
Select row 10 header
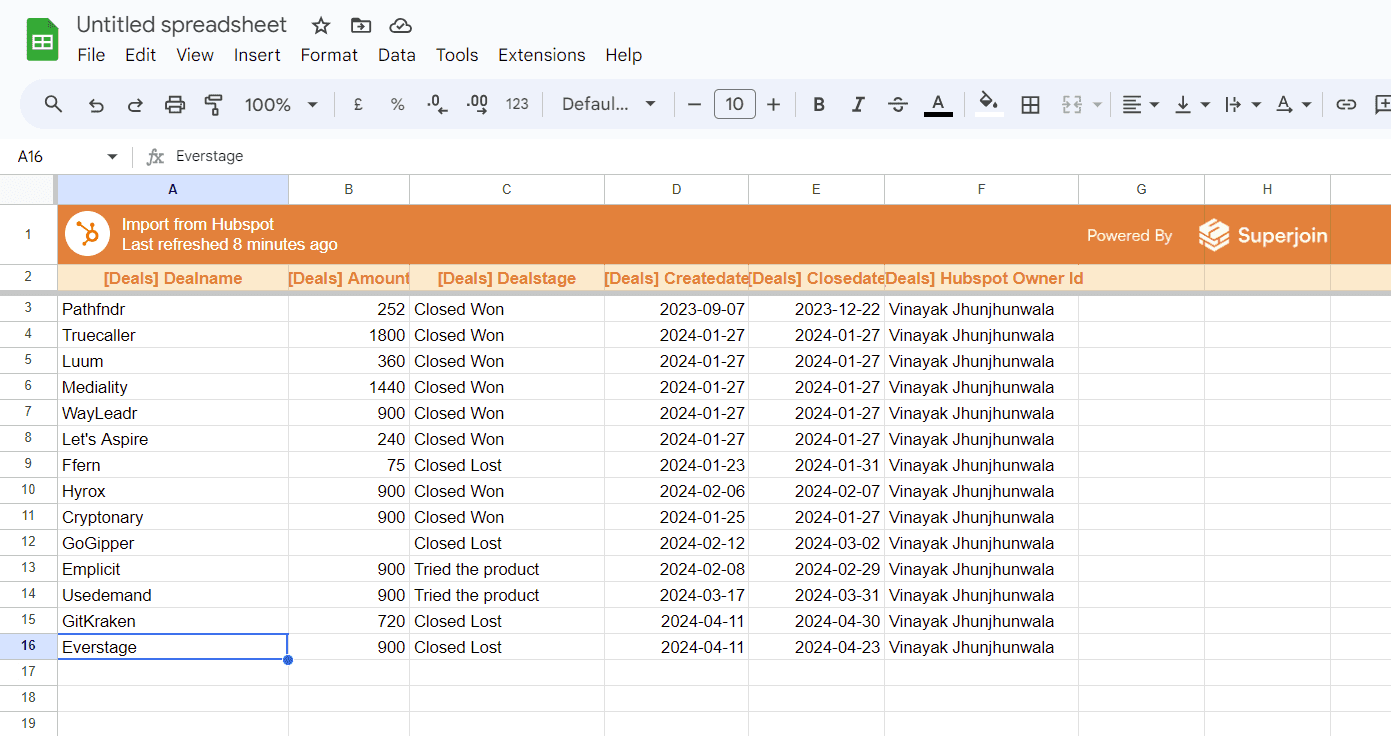[28, 490]
